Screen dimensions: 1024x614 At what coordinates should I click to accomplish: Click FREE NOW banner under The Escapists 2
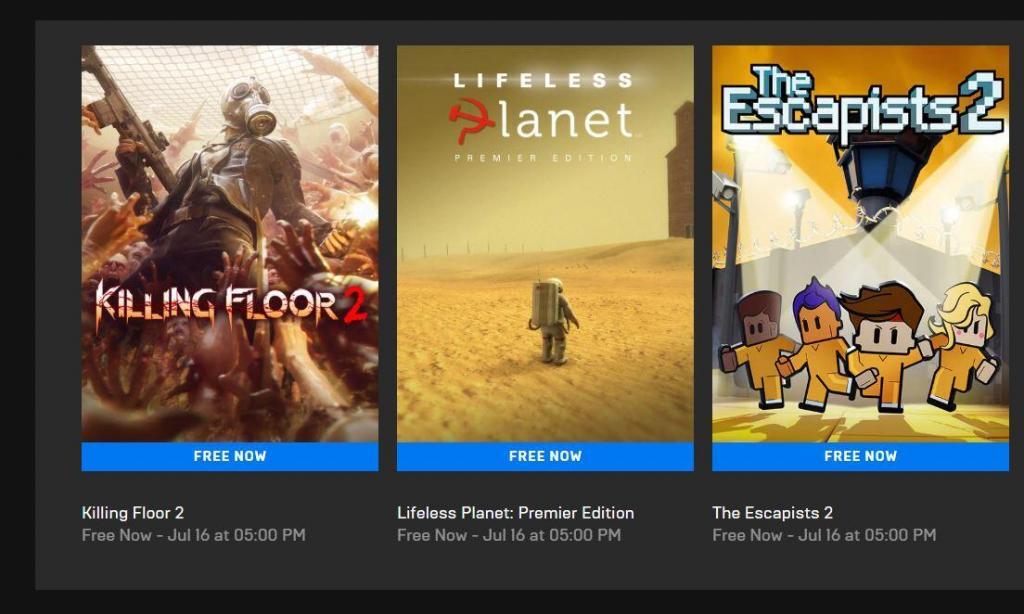click(x=860, y=456)
